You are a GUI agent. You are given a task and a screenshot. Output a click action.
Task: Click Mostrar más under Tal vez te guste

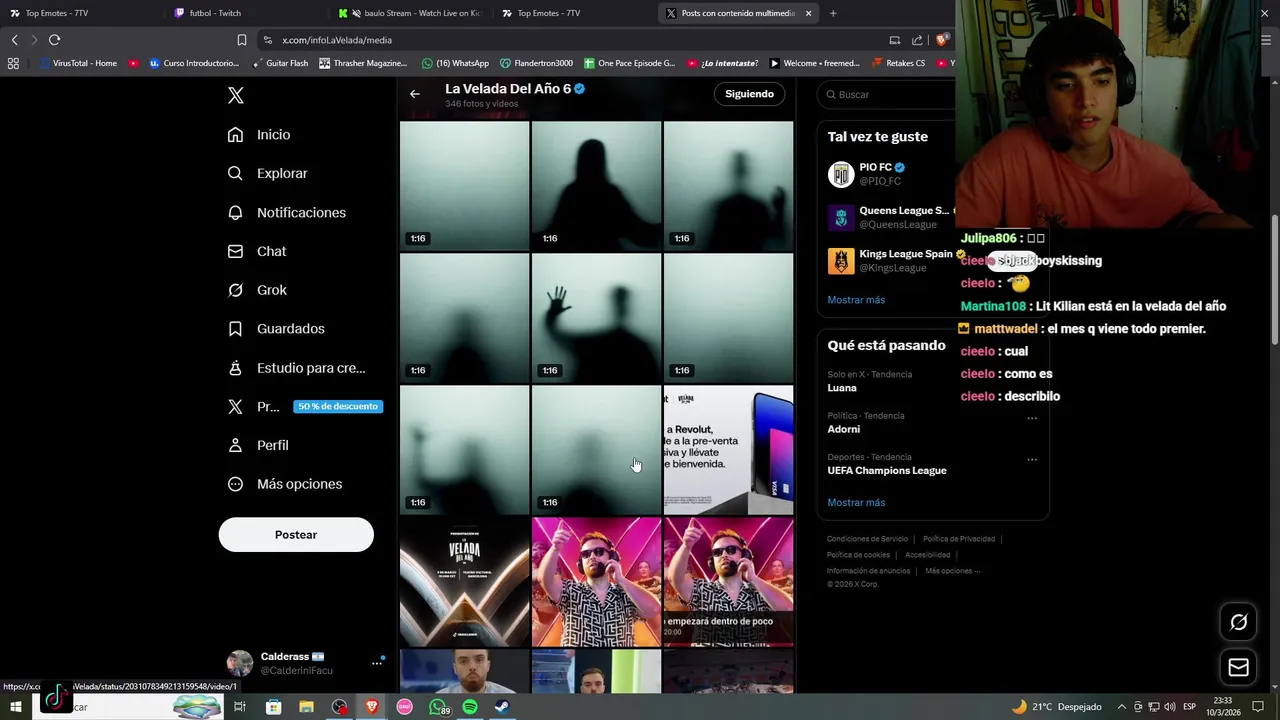point(856,300)
